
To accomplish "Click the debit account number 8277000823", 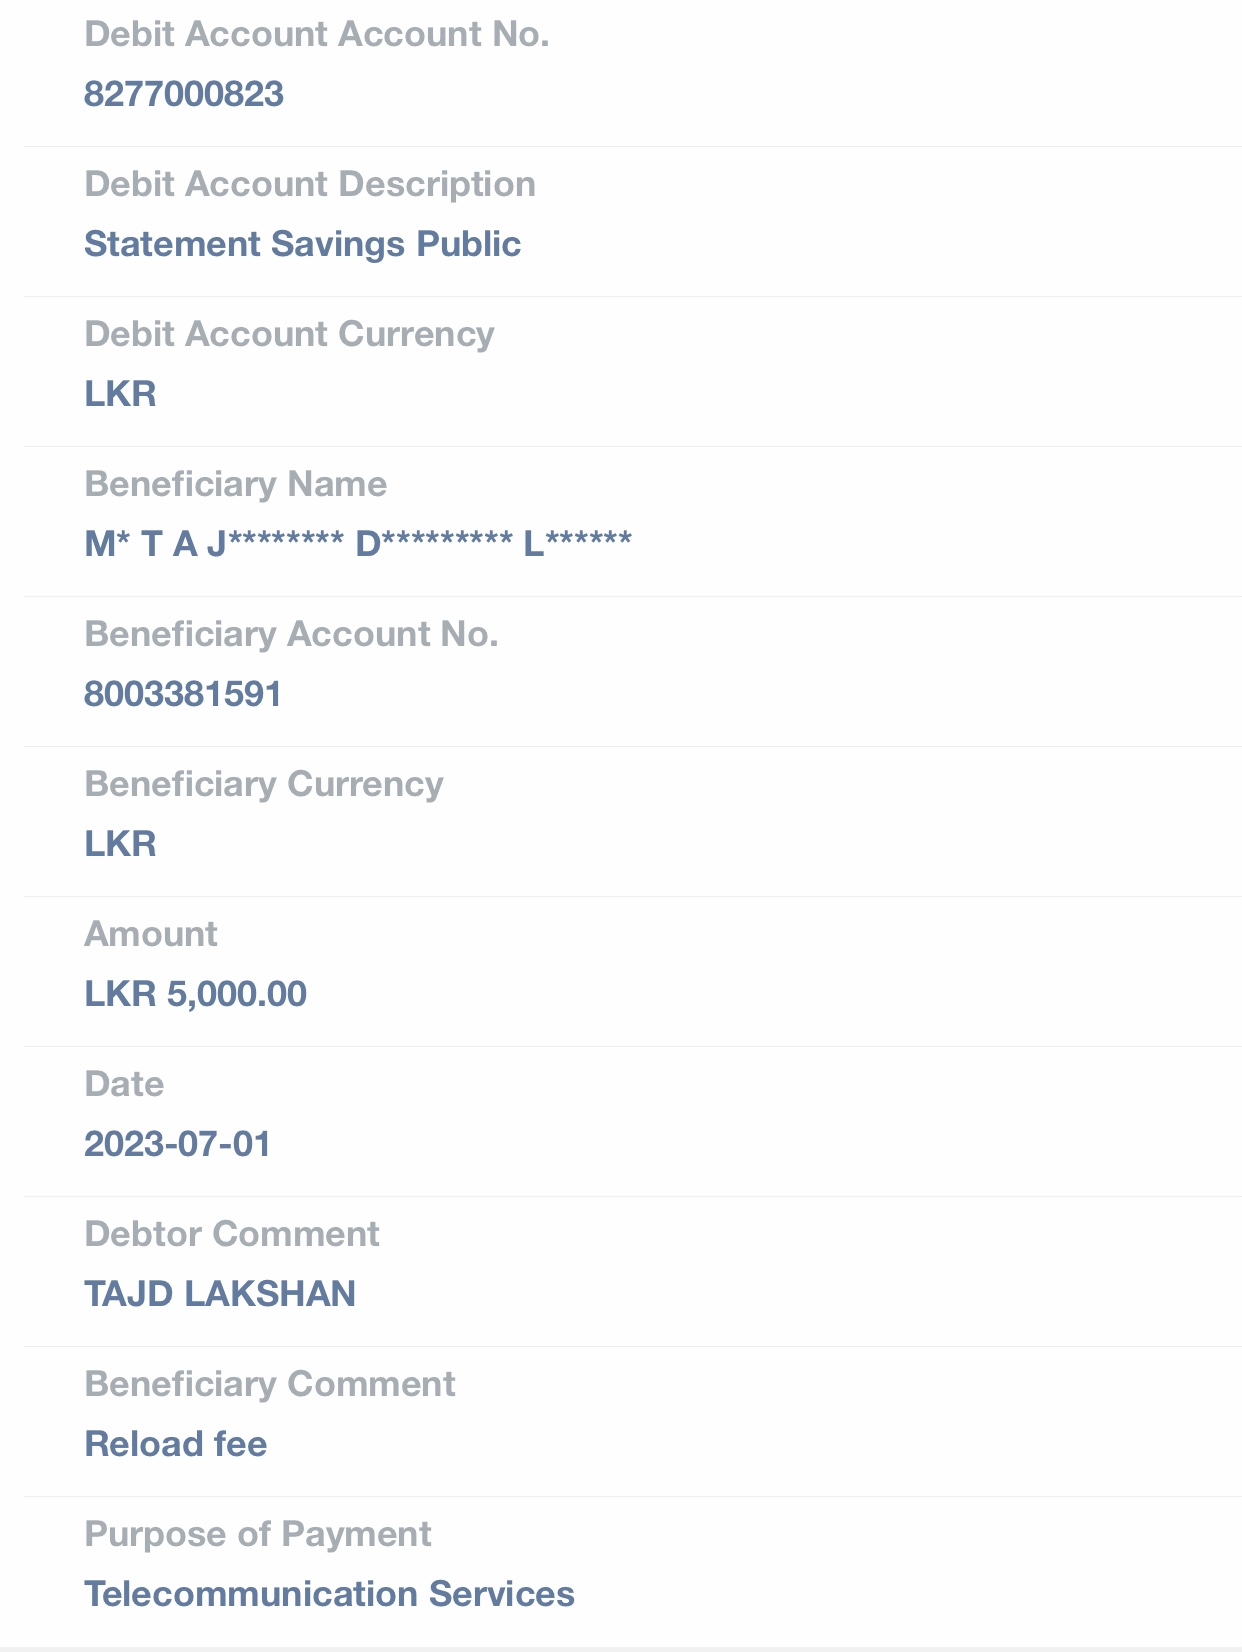I will tap(184, 94).
